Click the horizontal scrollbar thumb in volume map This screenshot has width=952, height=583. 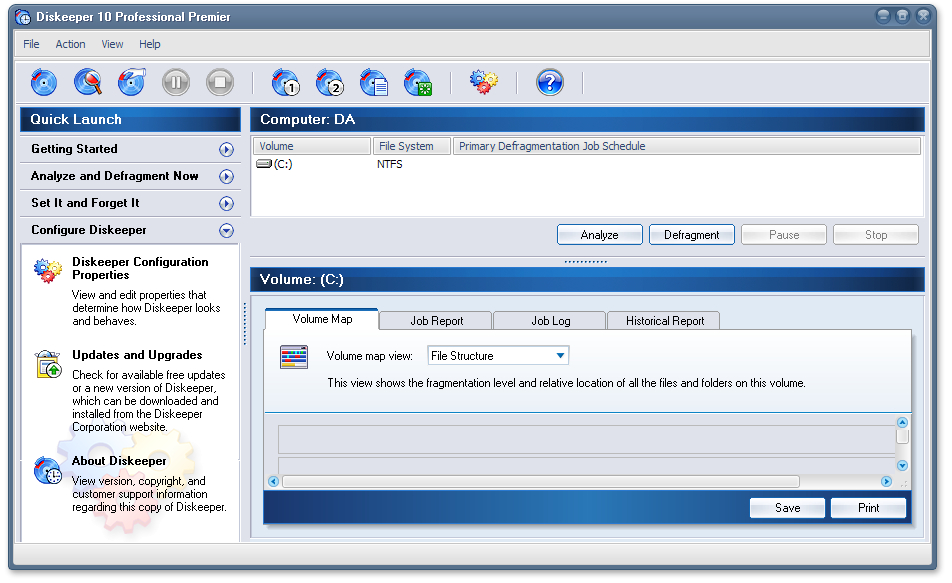coord(540,482)
